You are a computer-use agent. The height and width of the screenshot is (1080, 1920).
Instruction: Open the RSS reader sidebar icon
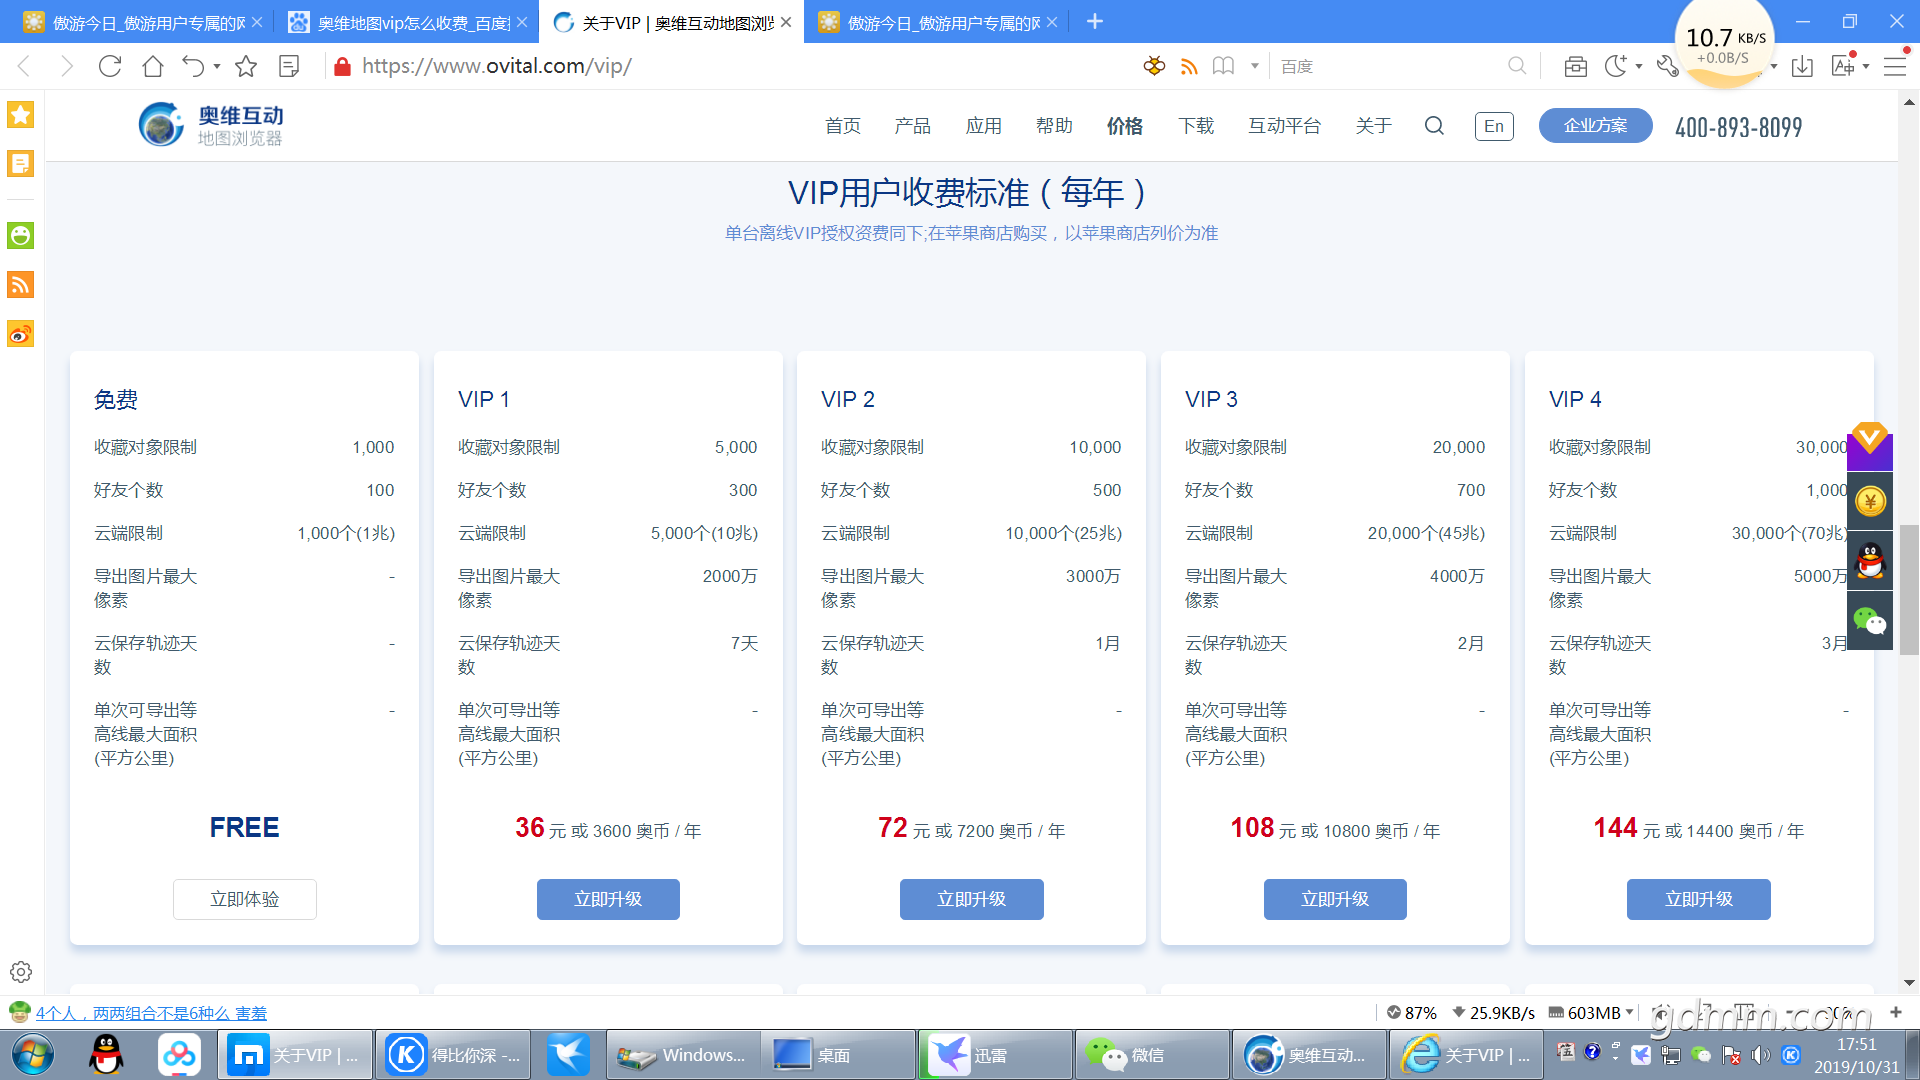(x=21, y=285)
